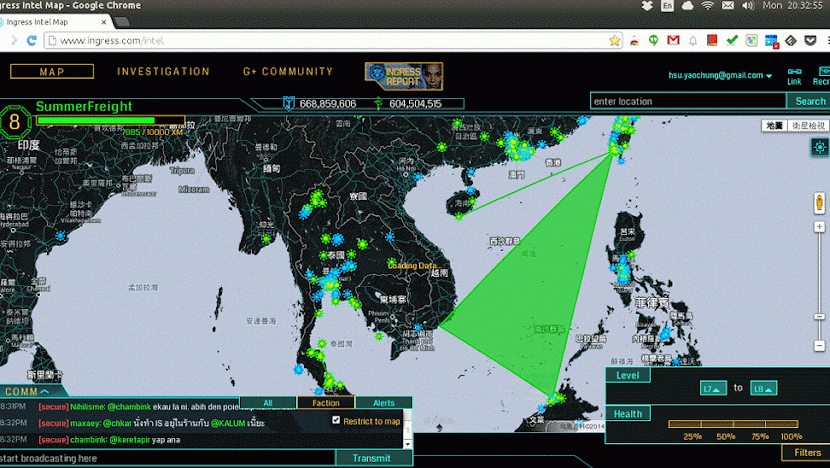Click the green XM progress bar
Screen dimensions: 830x468
[111, 120]
